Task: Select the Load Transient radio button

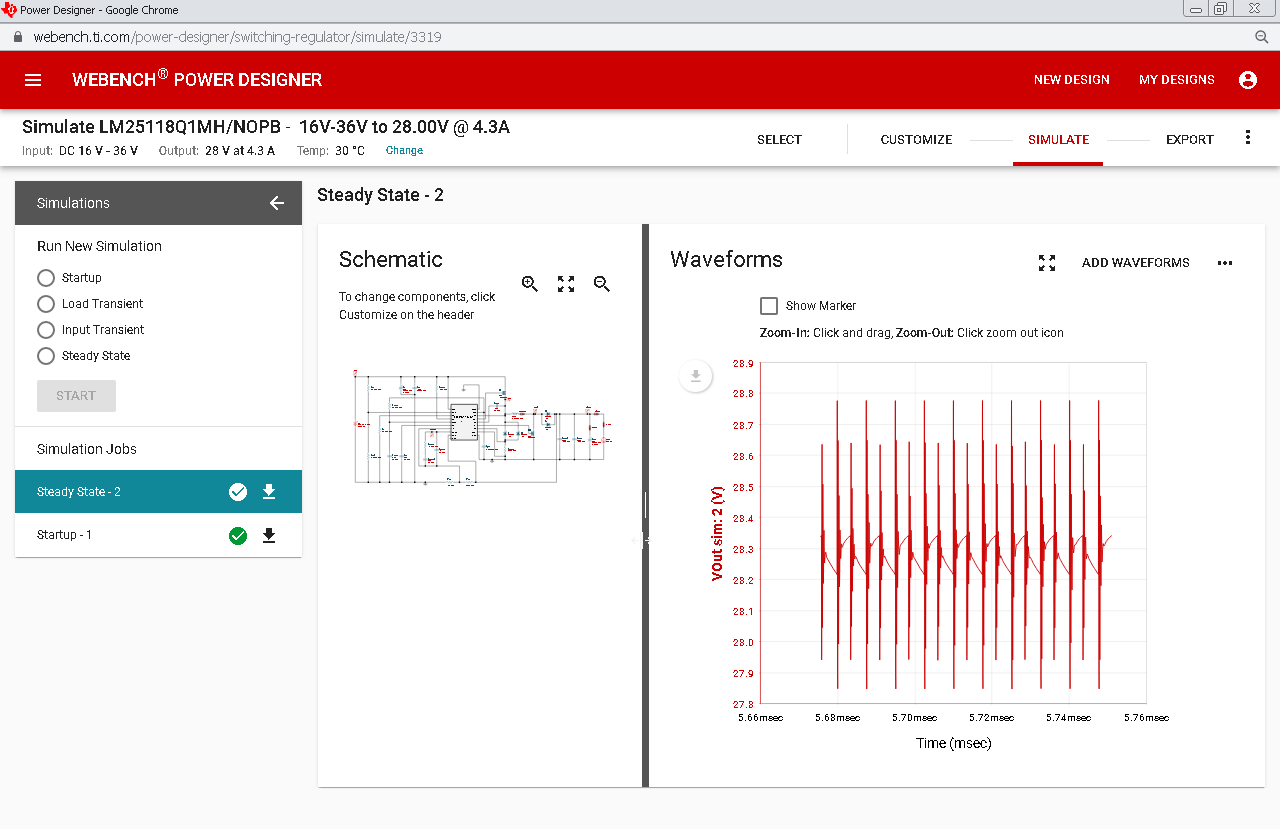Action: tap(45, 304)
